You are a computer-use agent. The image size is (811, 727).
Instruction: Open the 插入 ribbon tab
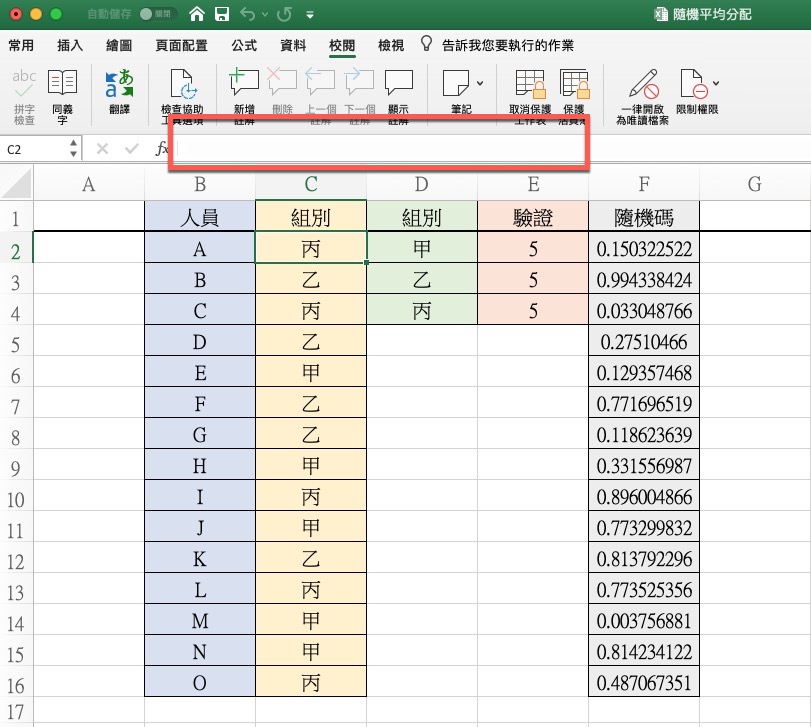coord(70,45)
